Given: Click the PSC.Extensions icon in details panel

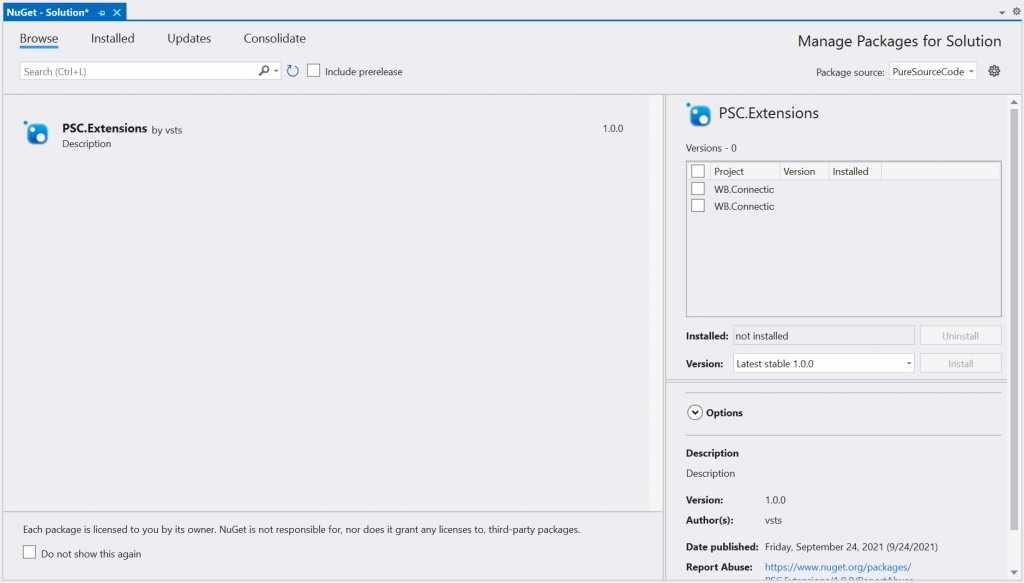Looking at the screenshot, I should [x=694, y=113].
